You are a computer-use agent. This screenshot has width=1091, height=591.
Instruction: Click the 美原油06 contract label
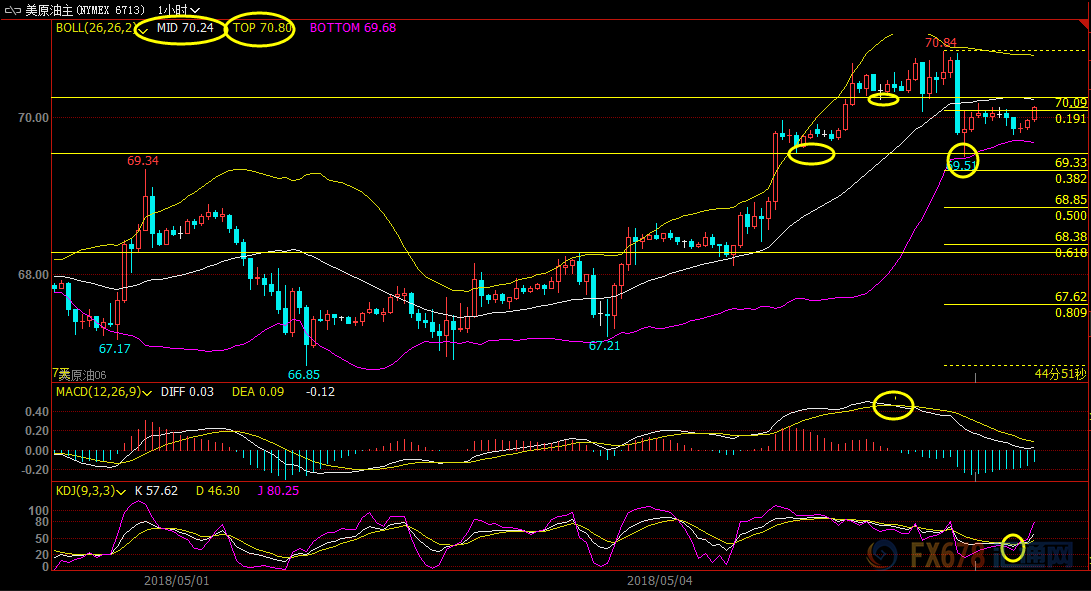[x=82, y=375]
